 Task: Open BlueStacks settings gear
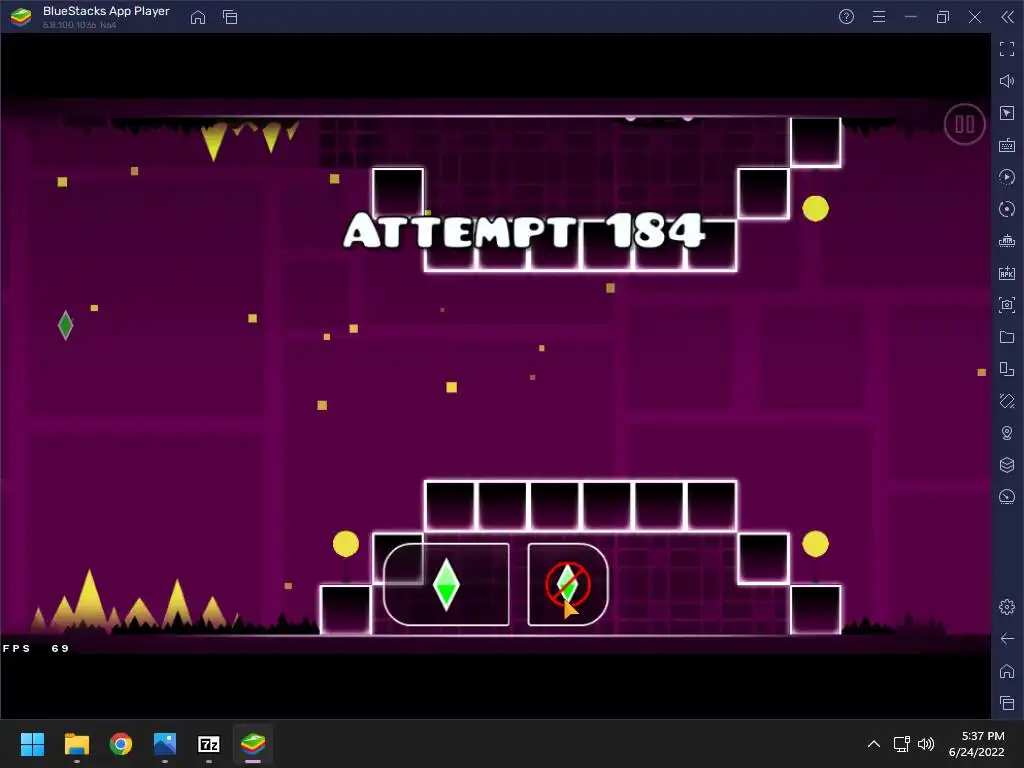(x=1007, y=607)
